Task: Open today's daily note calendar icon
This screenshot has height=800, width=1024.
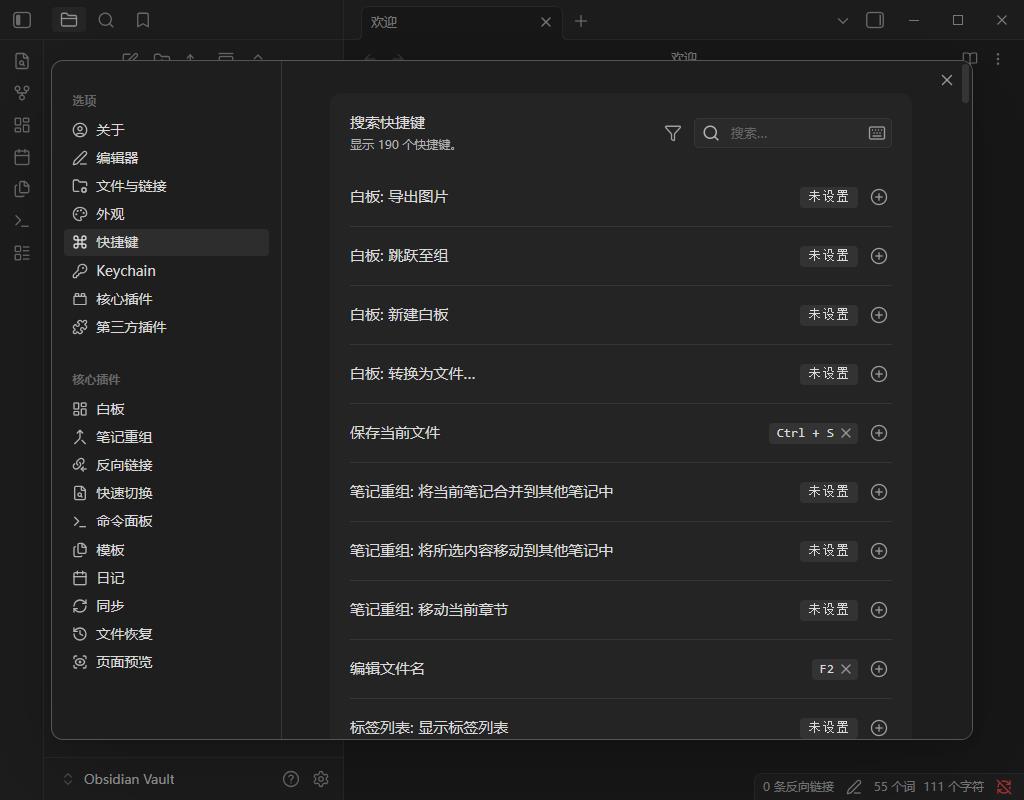Action: (22, 156)
